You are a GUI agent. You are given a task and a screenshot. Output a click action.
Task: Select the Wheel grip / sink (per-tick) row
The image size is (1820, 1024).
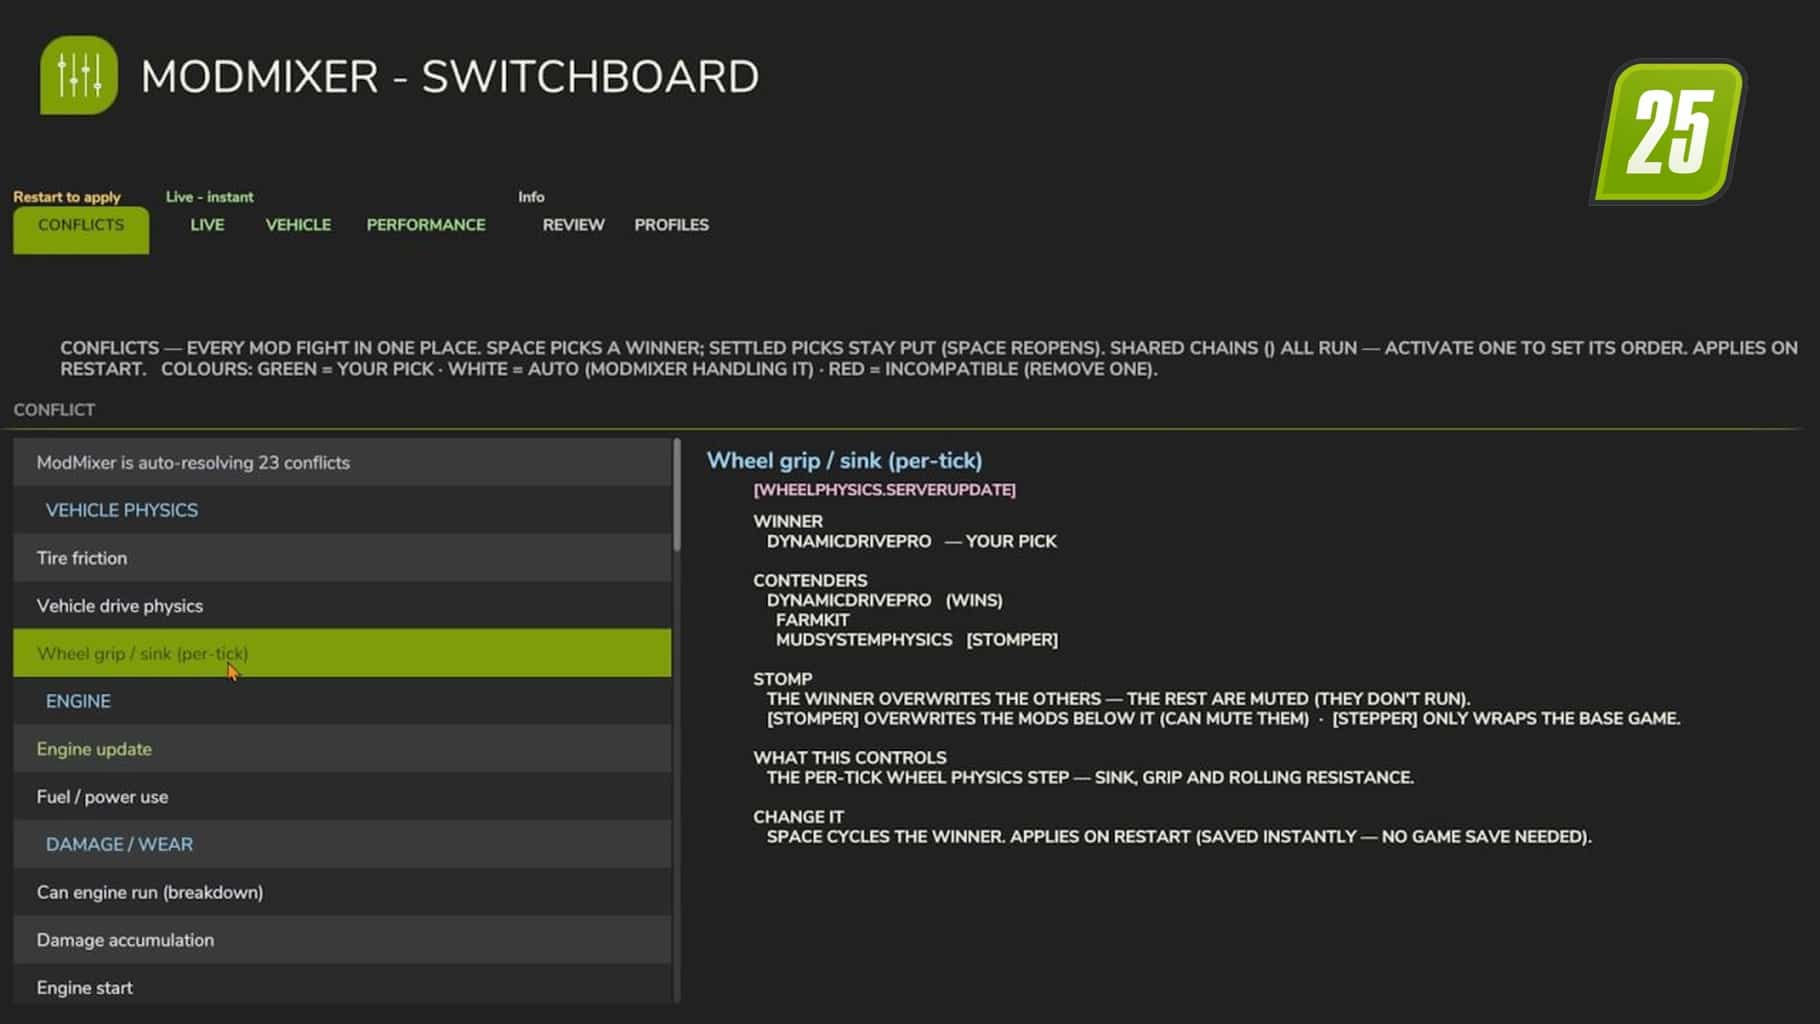(342, 653)
